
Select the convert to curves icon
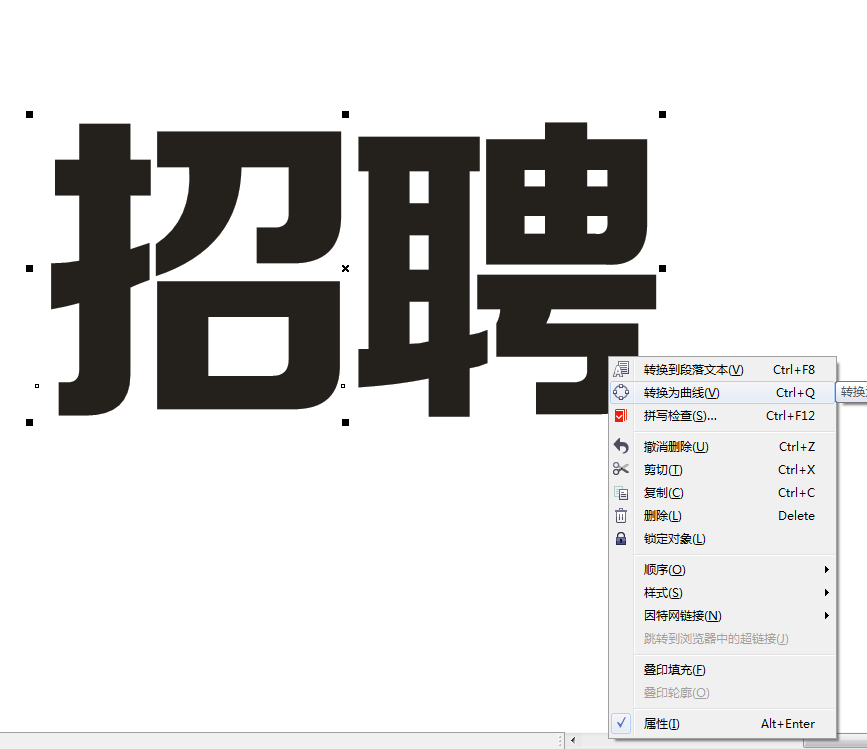pyautogui.click(x=622, y=392)
